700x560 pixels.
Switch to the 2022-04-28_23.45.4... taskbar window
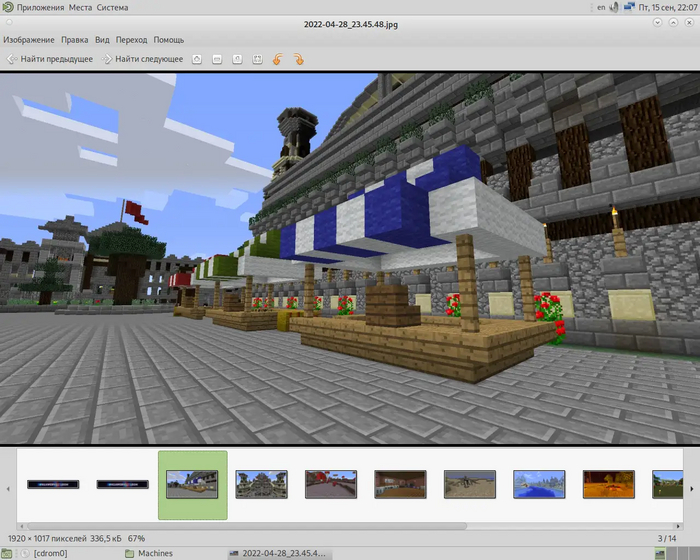[278, 553]
